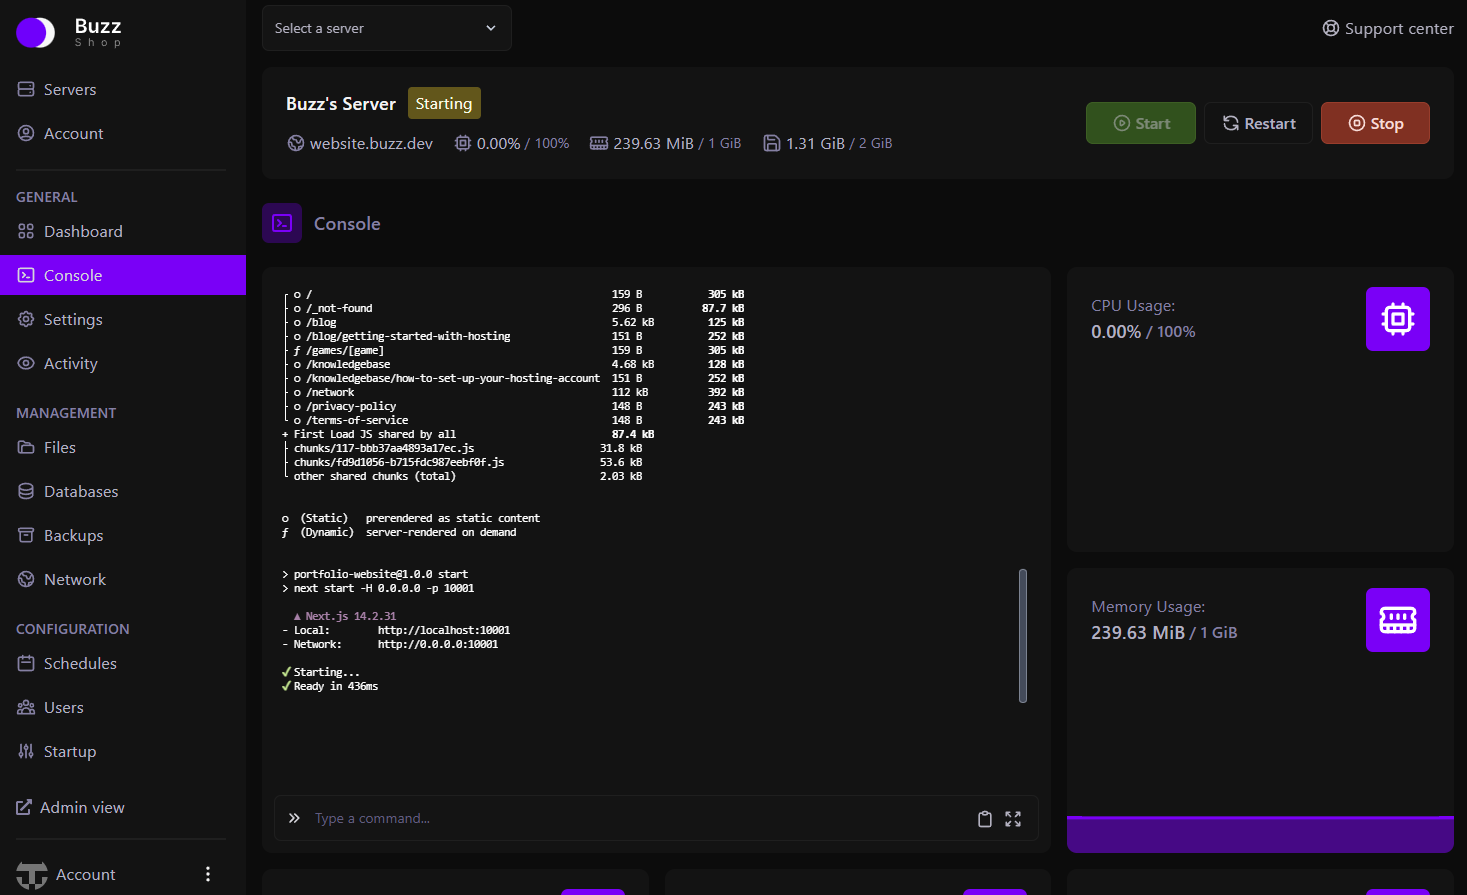
Task: Open the three-dot menu next to Account
Action: point(207,874)
